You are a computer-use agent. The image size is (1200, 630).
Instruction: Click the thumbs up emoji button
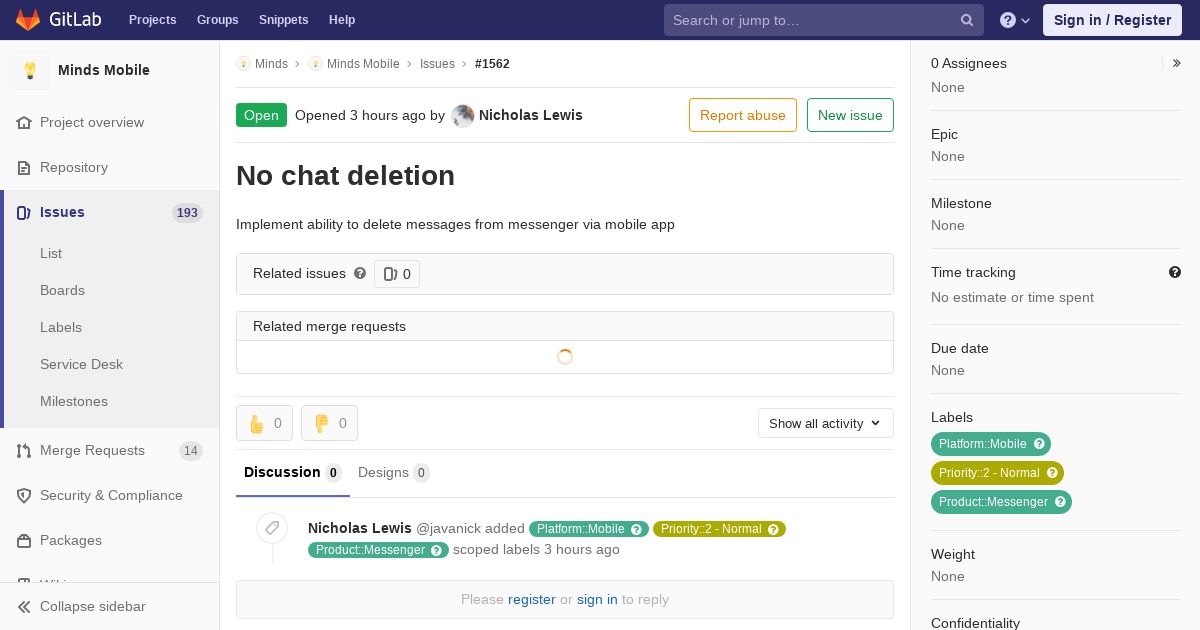point(264,423)
